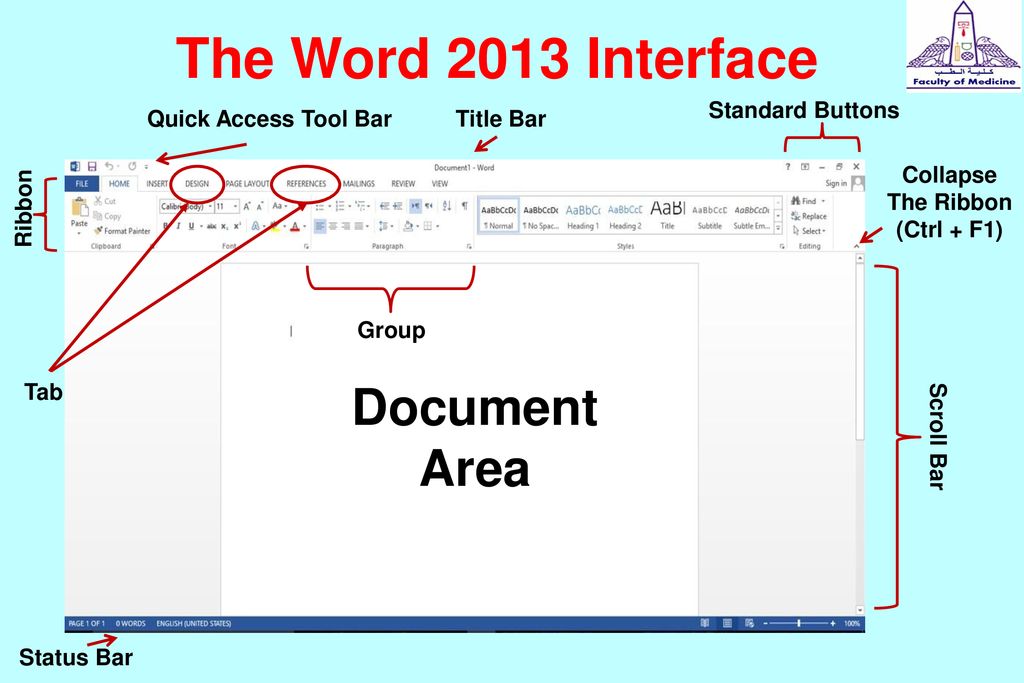The width and height of the screenshot is (1024, 683).
Task: Click the Decrease Indent icon
Action: click(385, 206)
